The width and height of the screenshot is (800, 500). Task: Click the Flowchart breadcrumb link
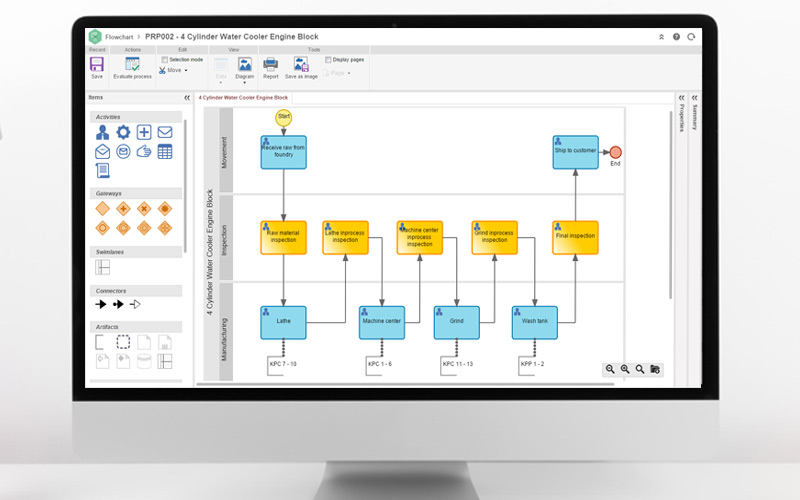125,36
